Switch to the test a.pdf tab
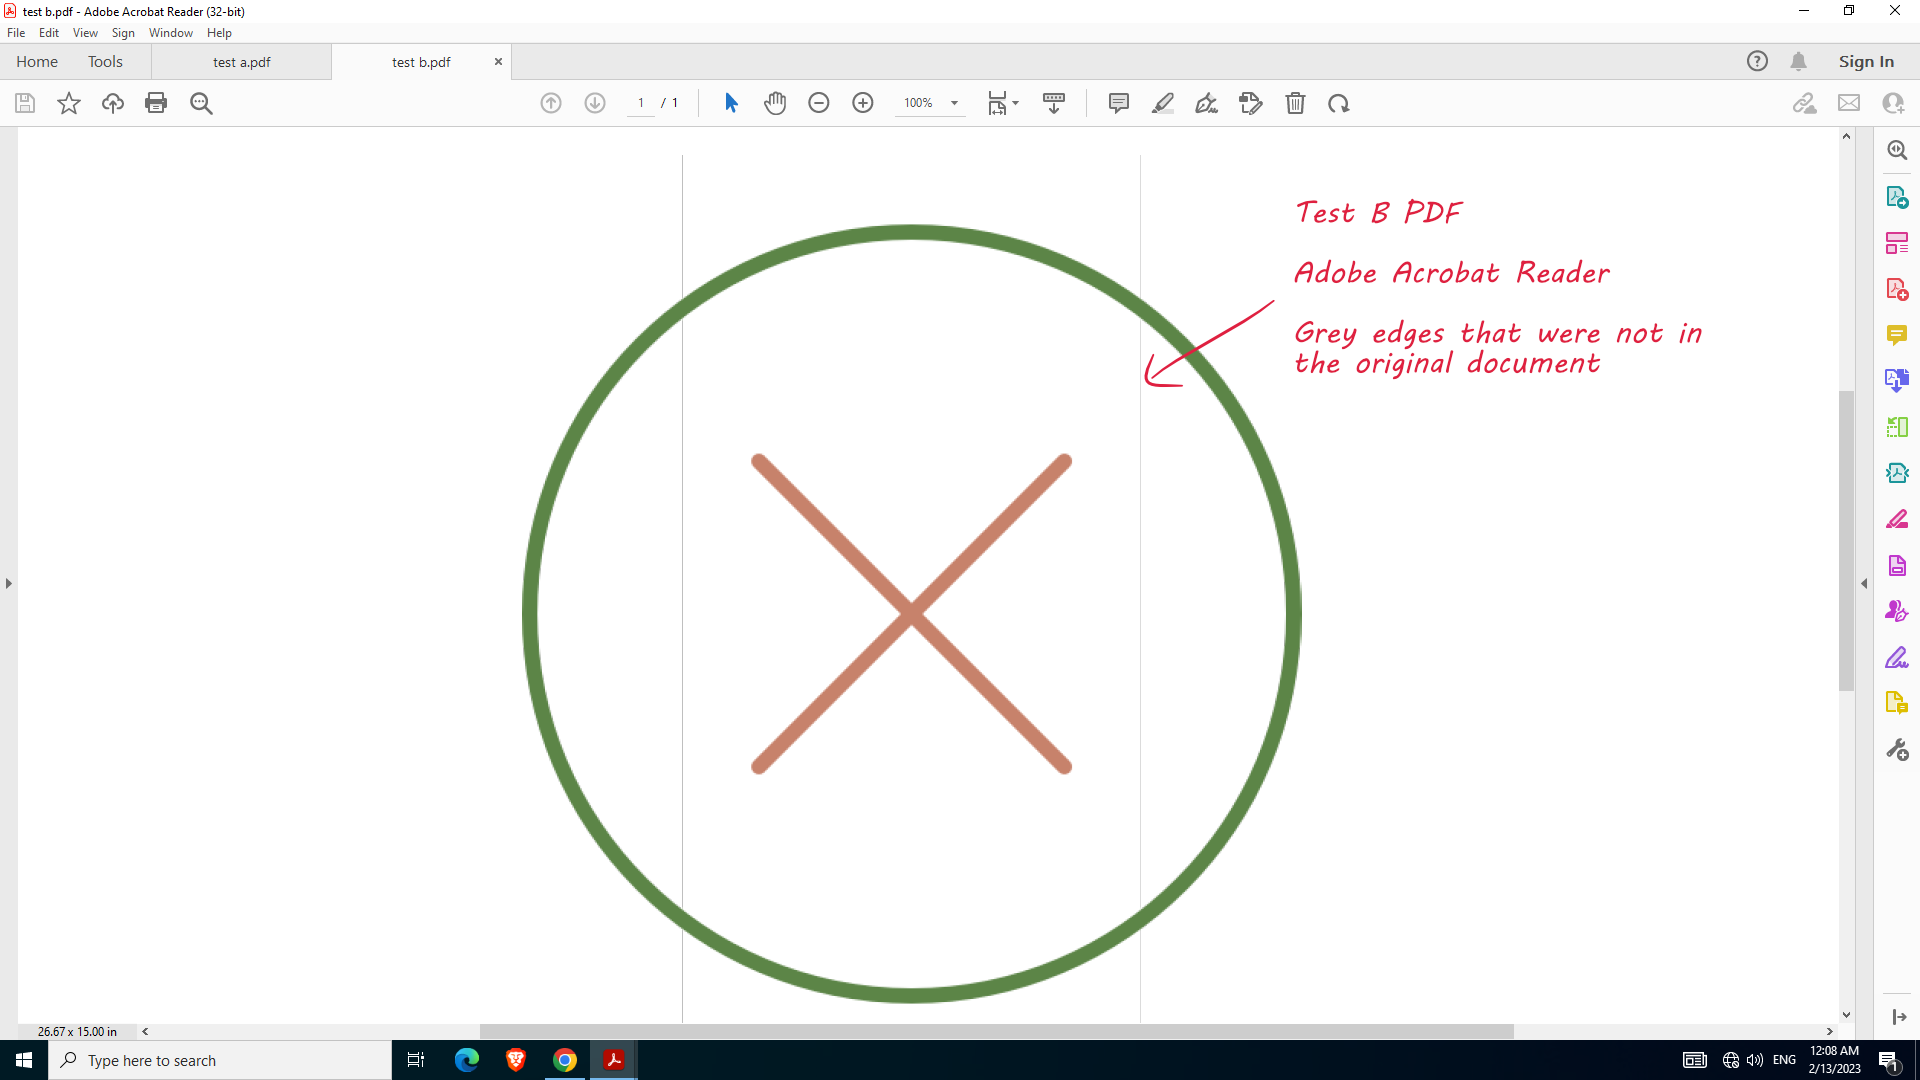 [242, 62]
